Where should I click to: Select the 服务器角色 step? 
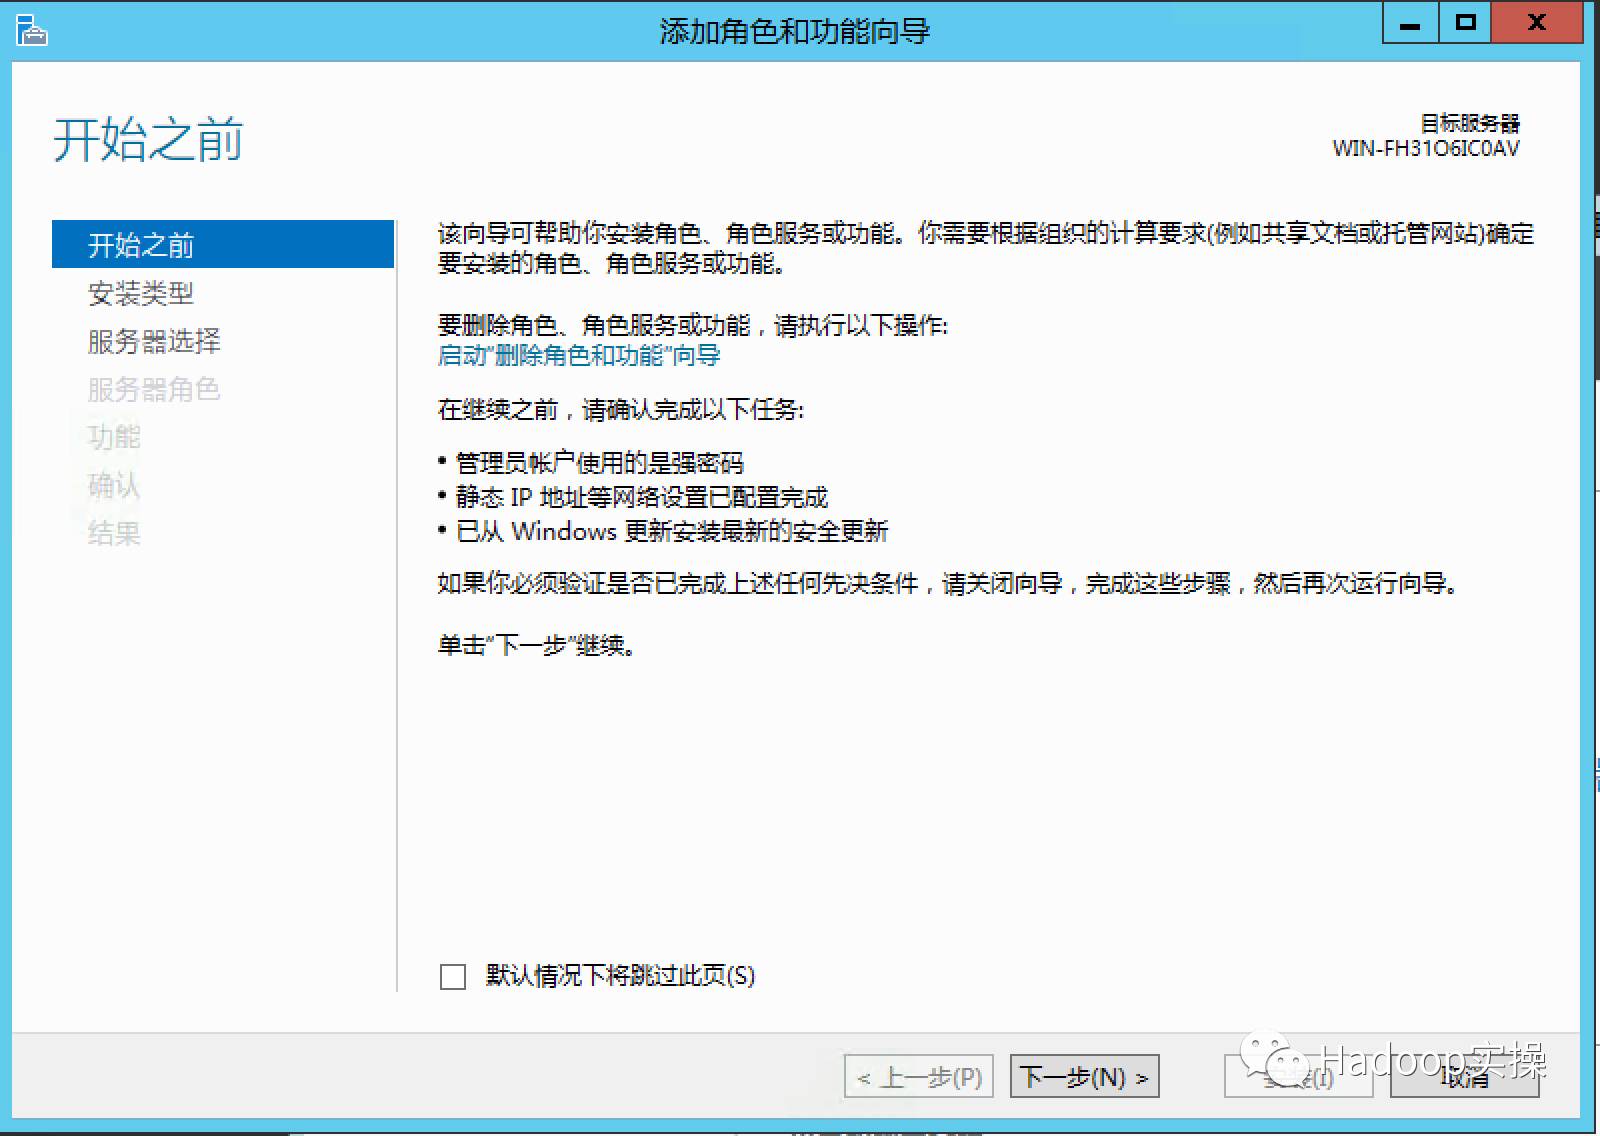pos(153,389)
